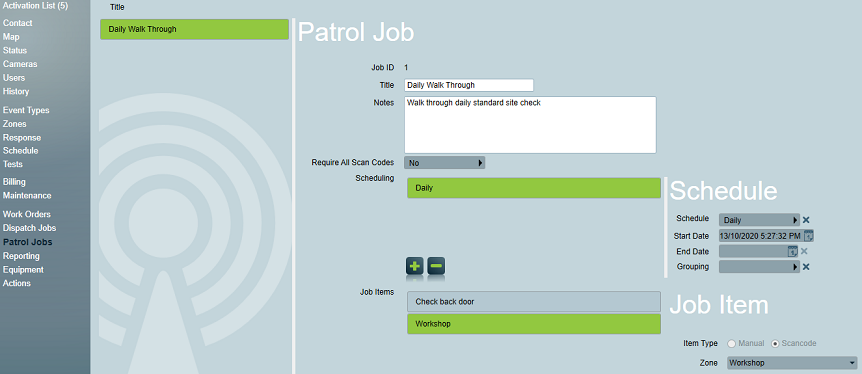Clear the Schedule field with X icon
Screen dimensions: 862x374
[806, 220]
